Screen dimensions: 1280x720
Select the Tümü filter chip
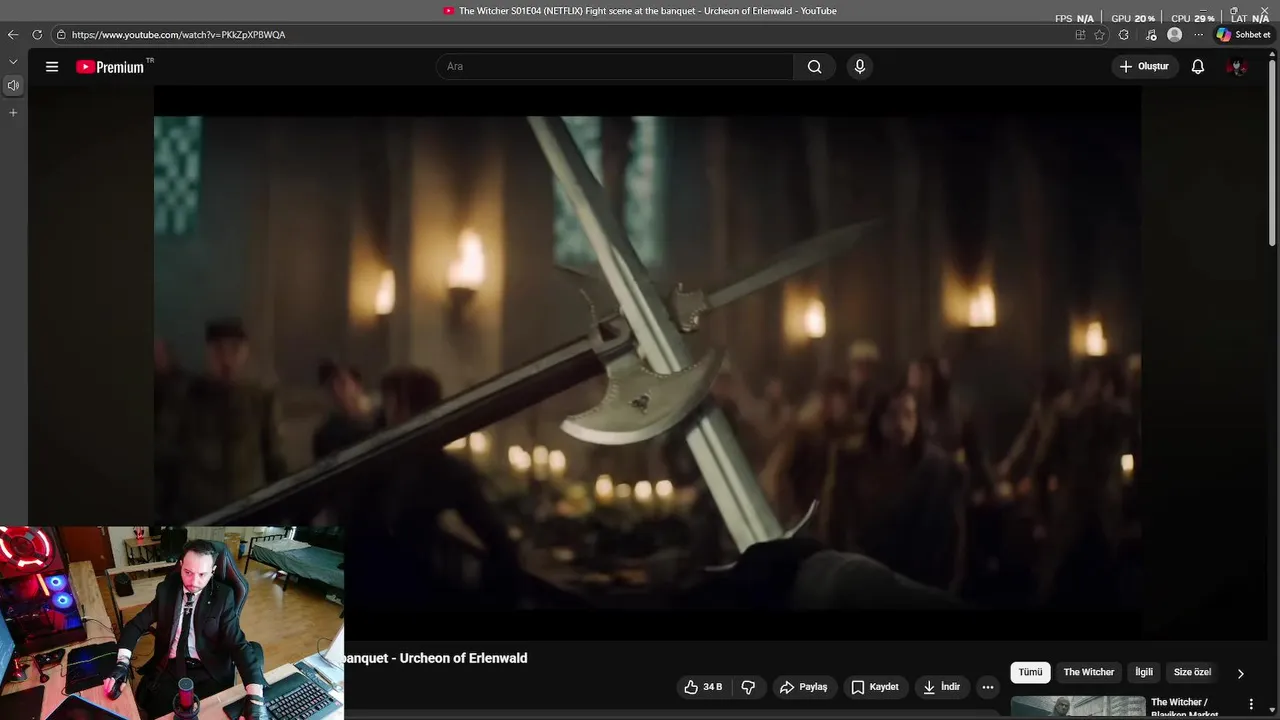[1030, 673]
